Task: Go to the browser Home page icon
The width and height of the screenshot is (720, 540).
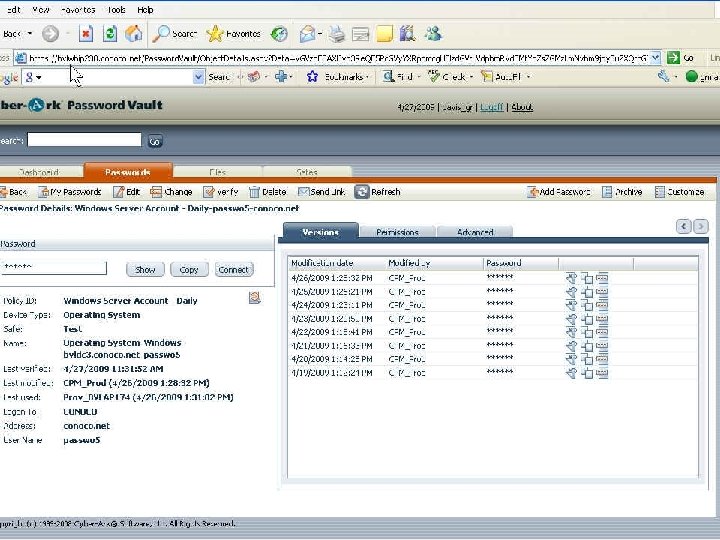Action: [x=134, y=34]
